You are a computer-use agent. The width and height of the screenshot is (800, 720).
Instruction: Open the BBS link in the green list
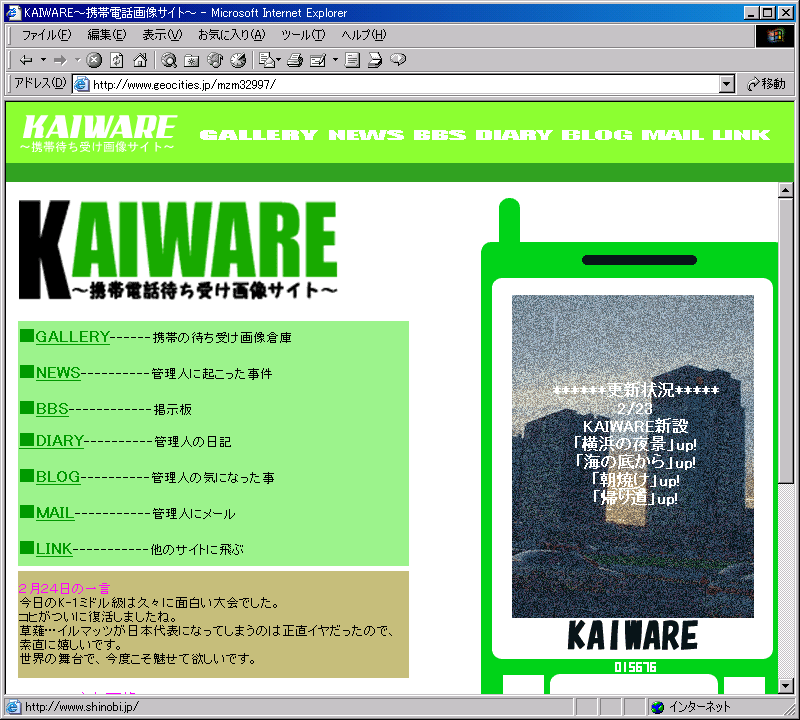pos(52,408)
